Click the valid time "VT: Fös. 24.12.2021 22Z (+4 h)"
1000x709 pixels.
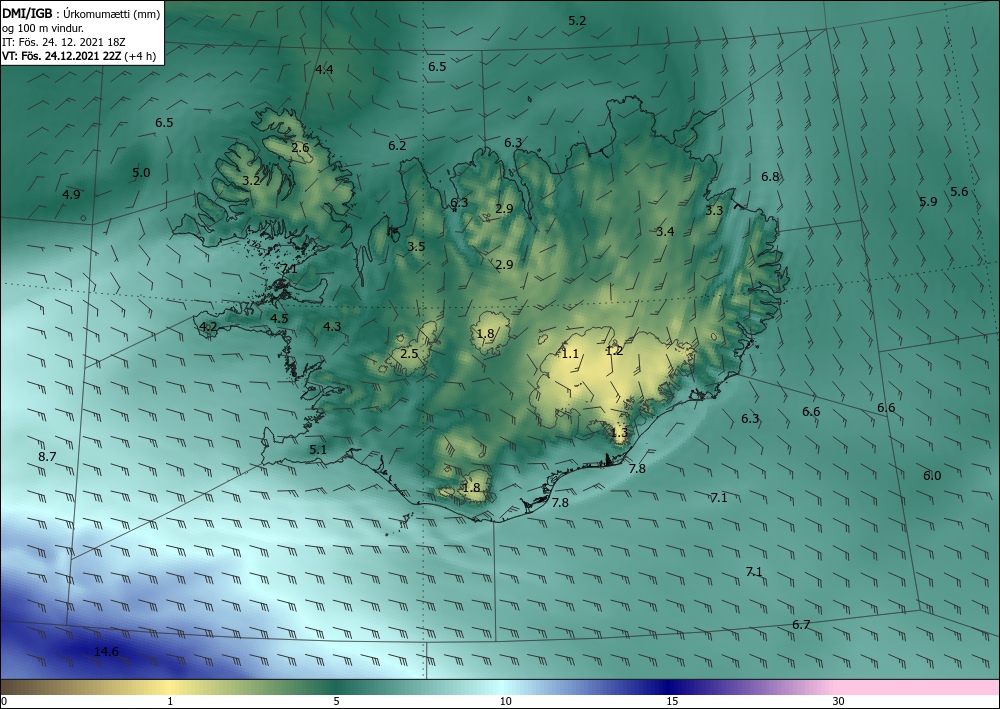(x=78, y=56)
